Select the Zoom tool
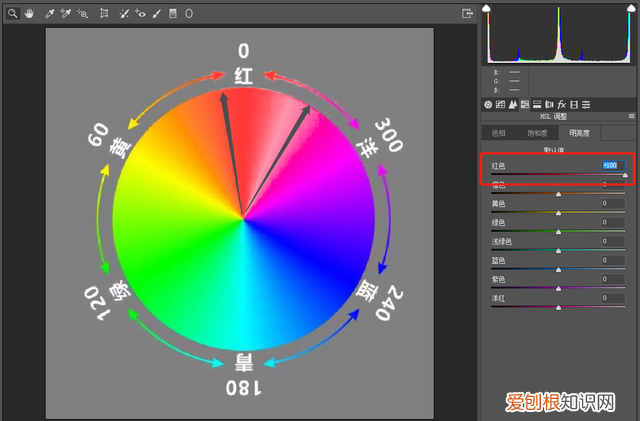This screenshot has width=640, height=421. (x=11, y=14)
